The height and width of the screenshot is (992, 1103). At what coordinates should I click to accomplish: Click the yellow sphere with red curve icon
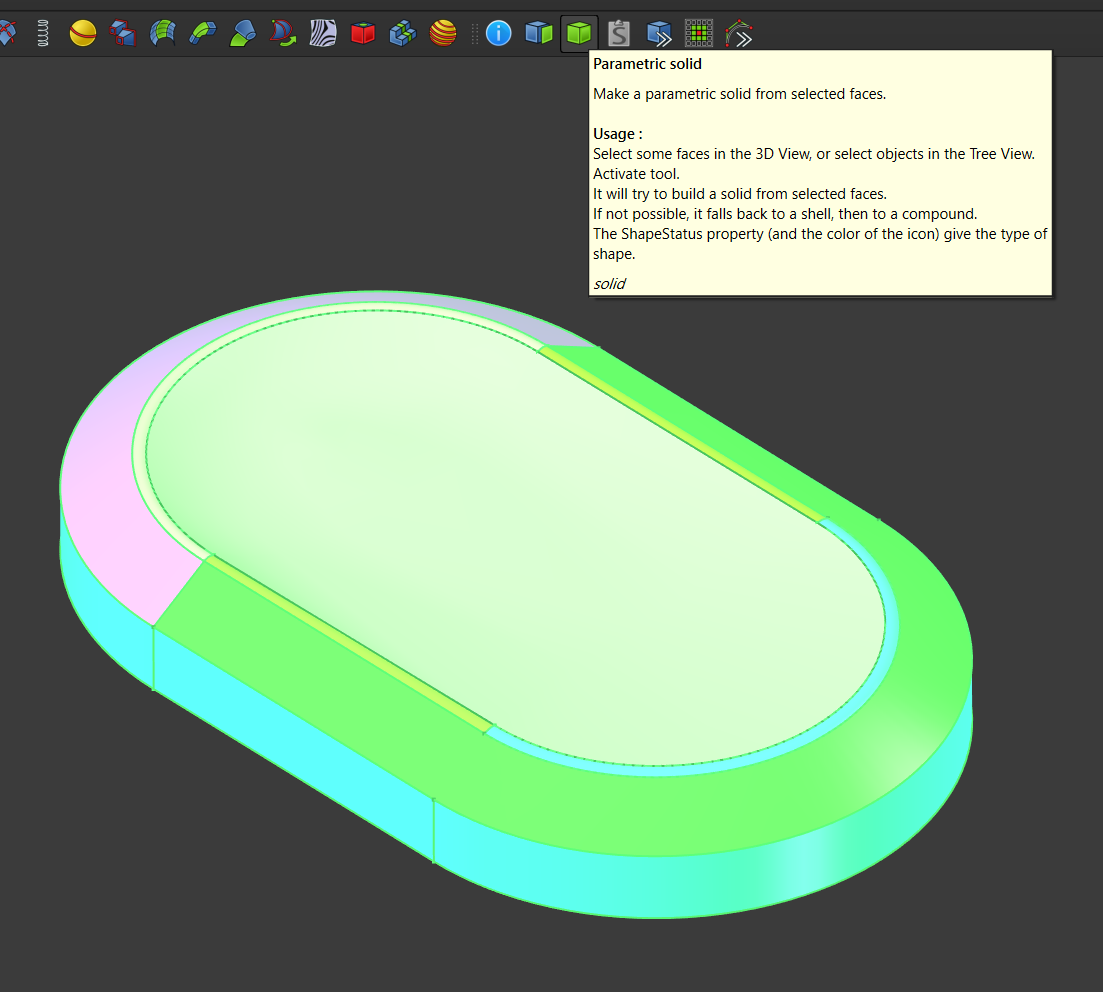pos(83,34)
